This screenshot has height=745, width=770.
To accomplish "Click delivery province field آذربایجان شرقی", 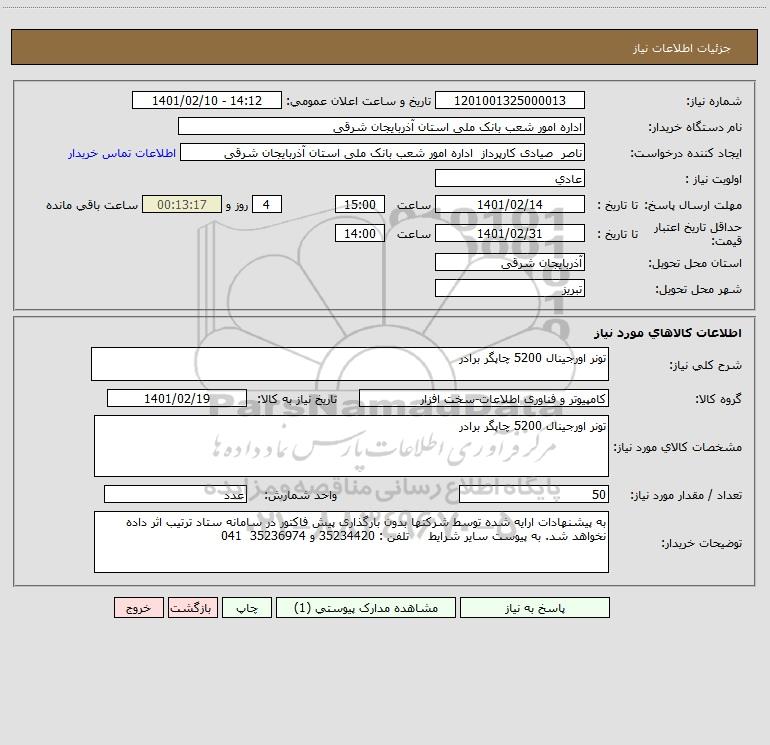I will click(510, 262).
